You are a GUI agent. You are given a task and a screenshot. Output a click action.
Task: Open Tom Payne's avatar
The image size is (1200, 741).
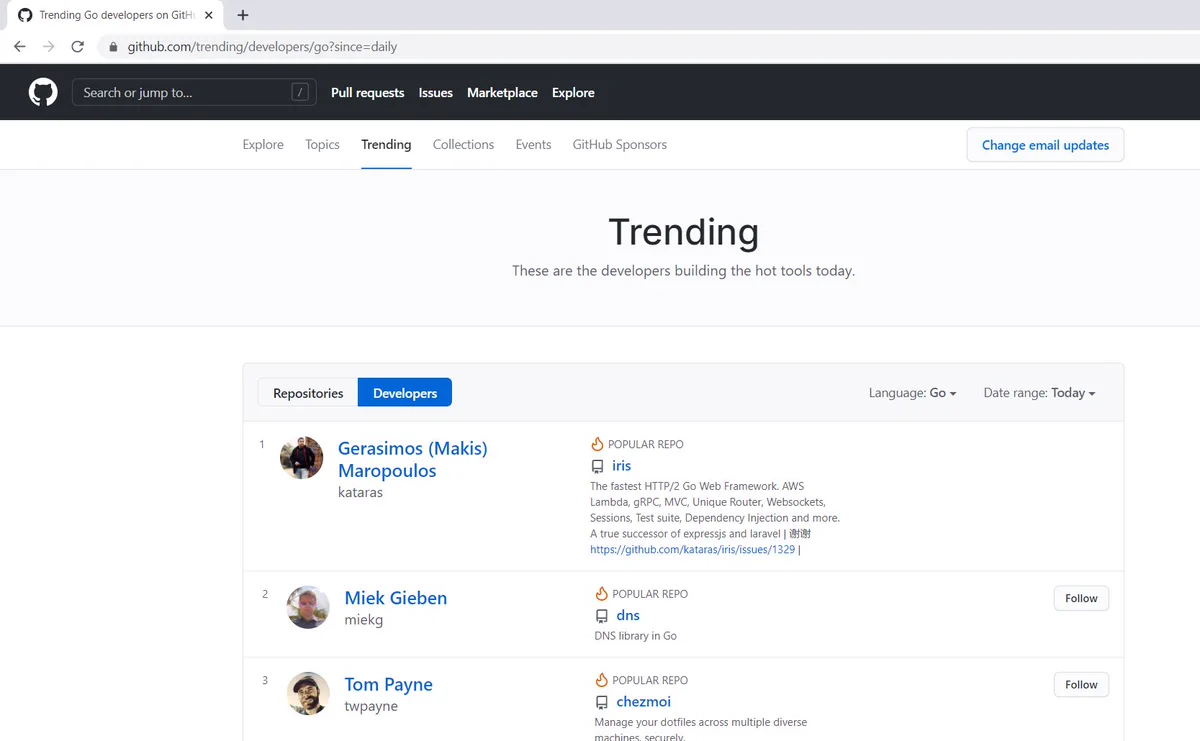click(308, 693)
